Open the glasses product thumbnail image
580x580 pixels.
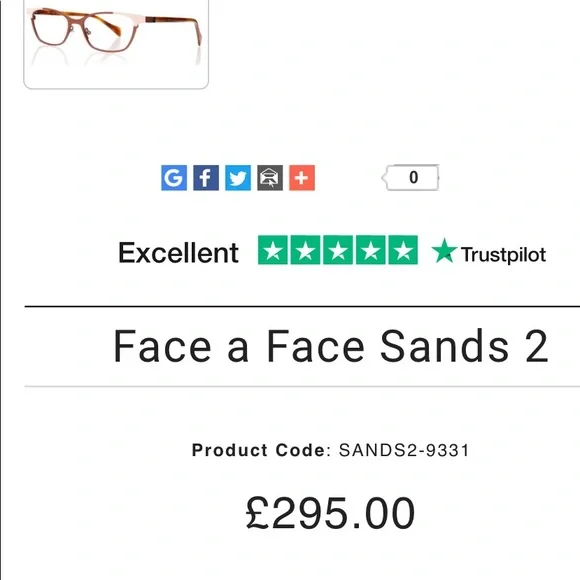pos(116,43)
